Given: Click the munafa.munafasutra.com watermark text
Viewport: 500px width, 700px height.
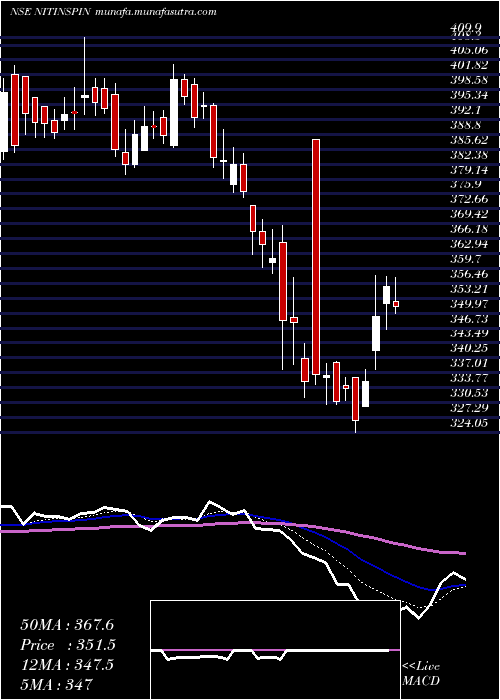Looking at the screenshot, I should tap(156, 12).
